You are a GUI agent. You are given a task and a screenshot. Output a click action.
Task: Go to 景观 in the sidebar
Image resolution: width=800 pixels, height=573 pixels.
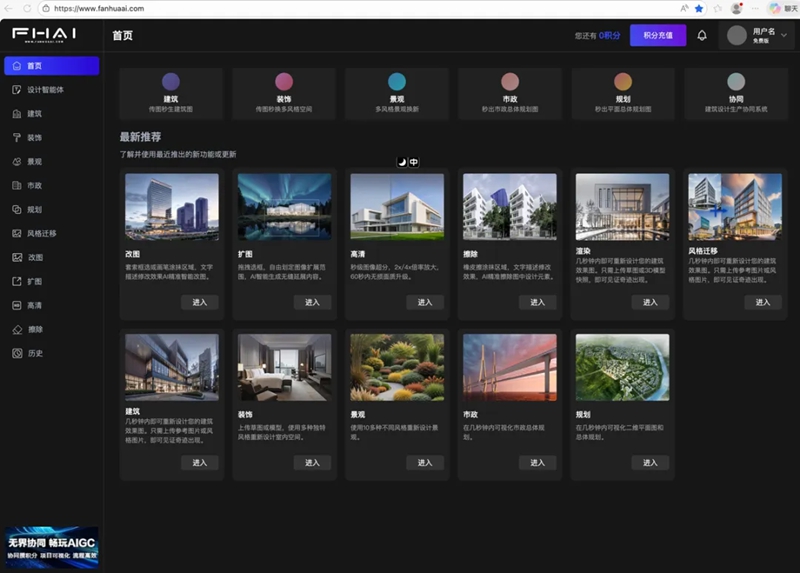pyautogui.click(x=34, y=161)
